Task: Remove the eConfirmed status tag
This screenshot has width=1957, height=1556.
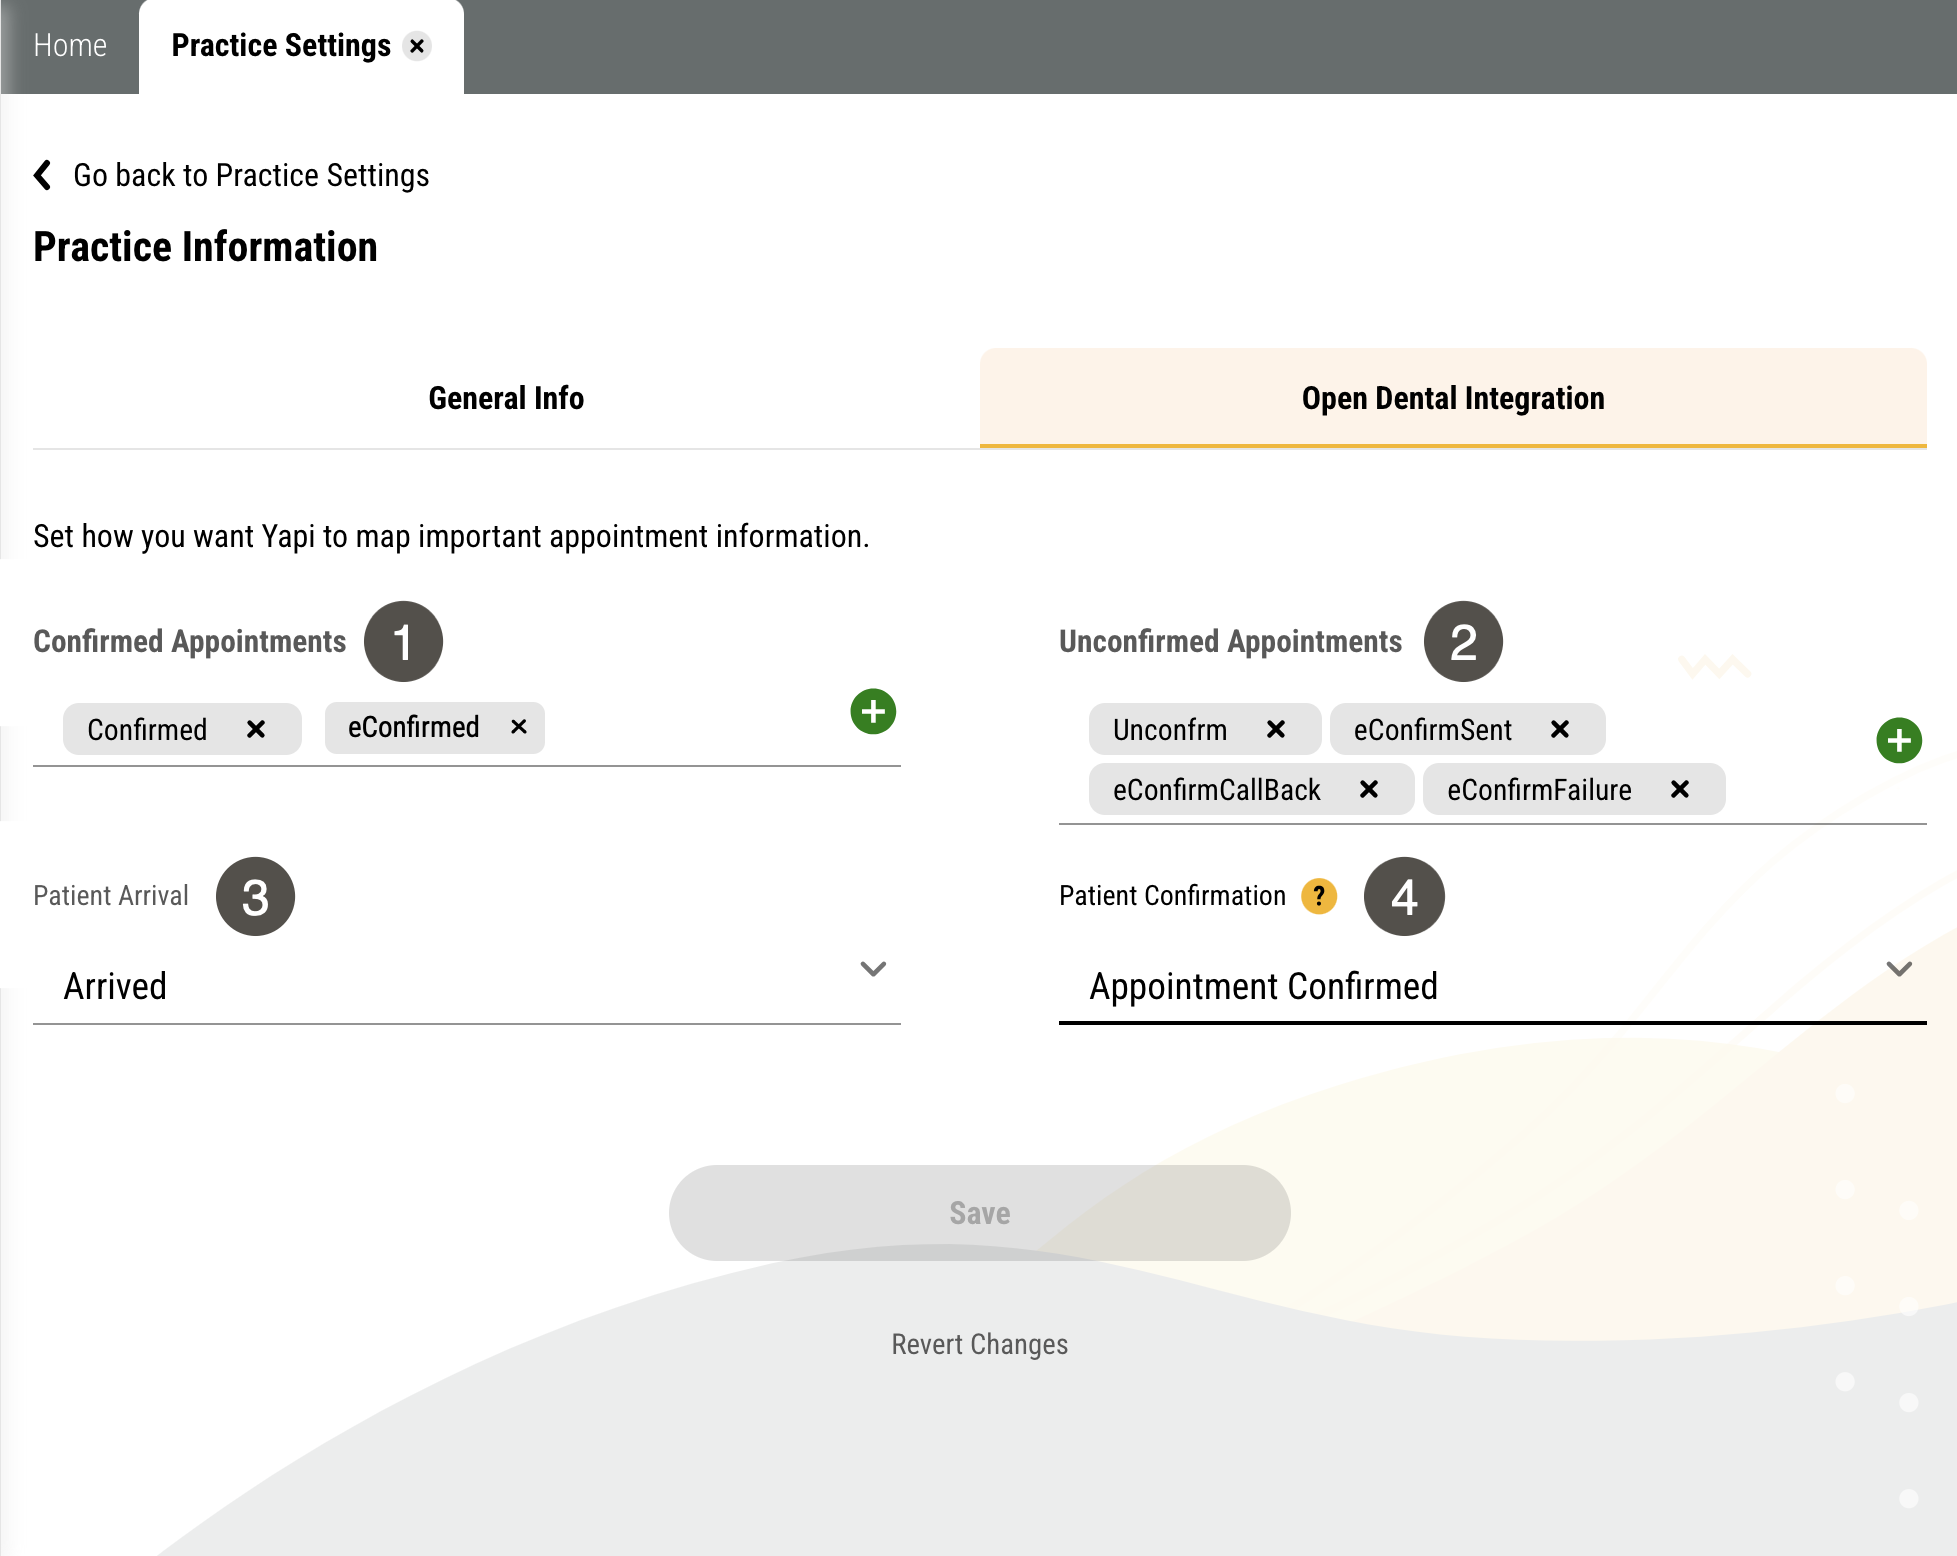Action: (x=519, y=727)
